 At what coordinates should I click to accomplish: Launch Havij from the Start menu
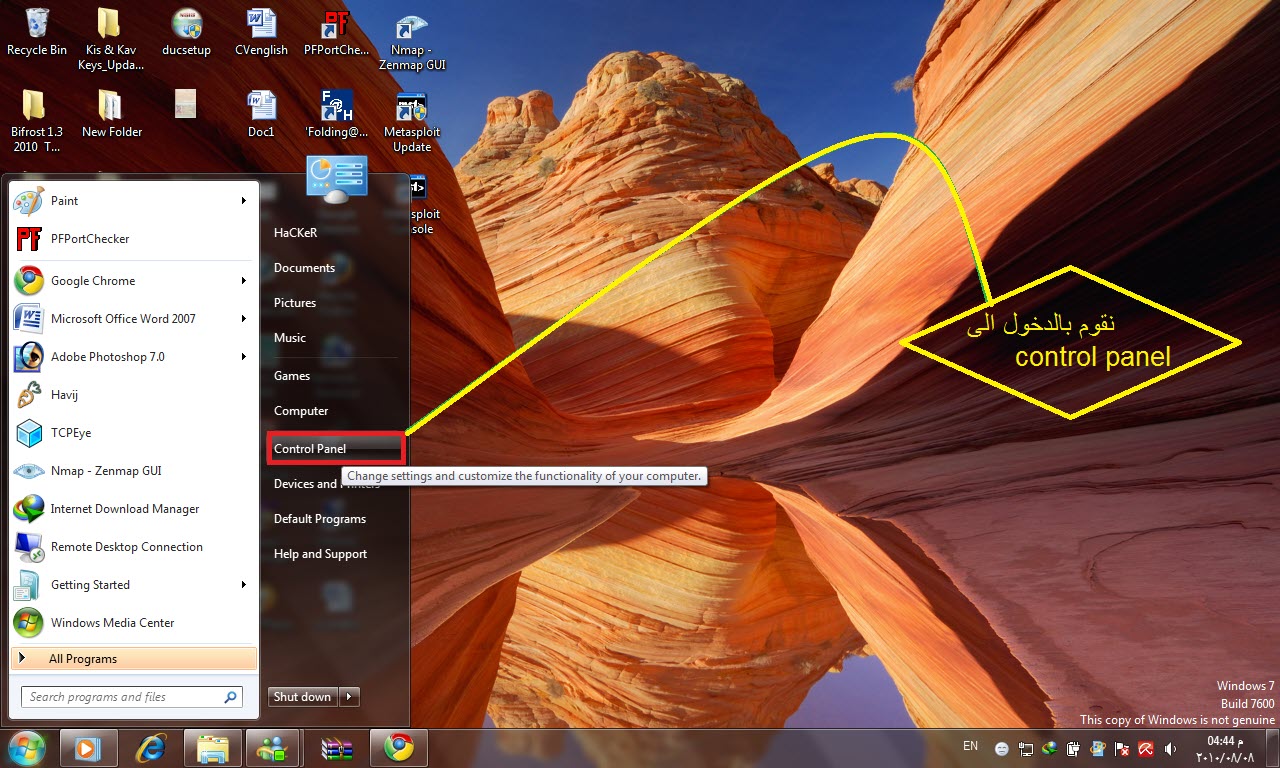[133, 395]
